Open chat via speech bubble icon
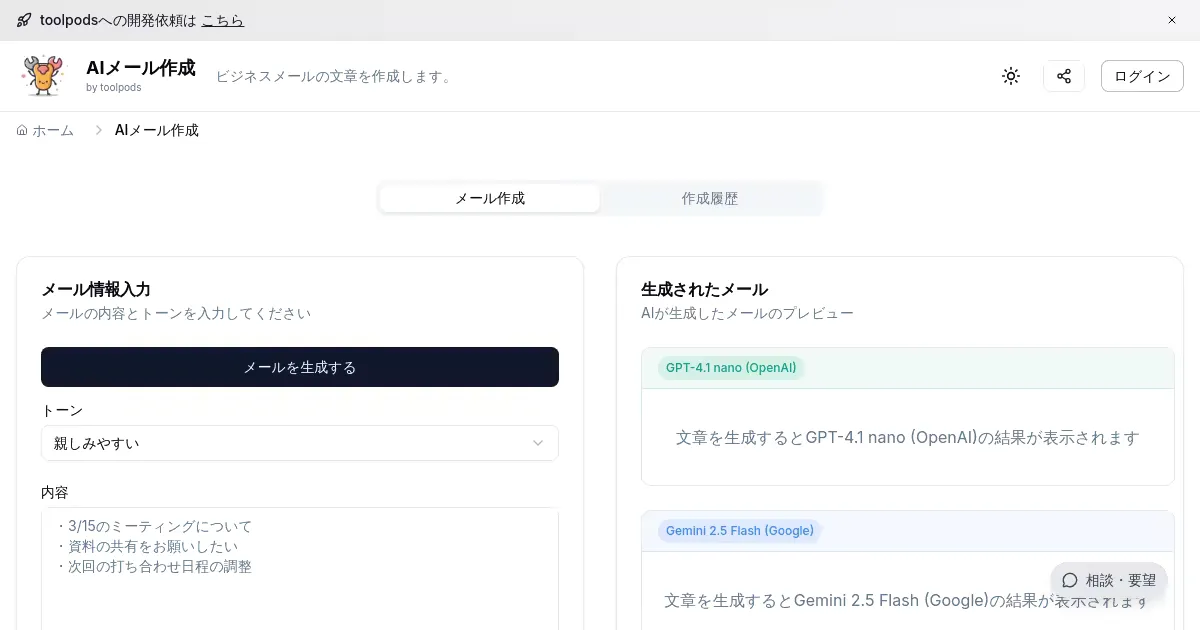The width and height of the screenshot is (1200, 630). tap(1070, 580)
